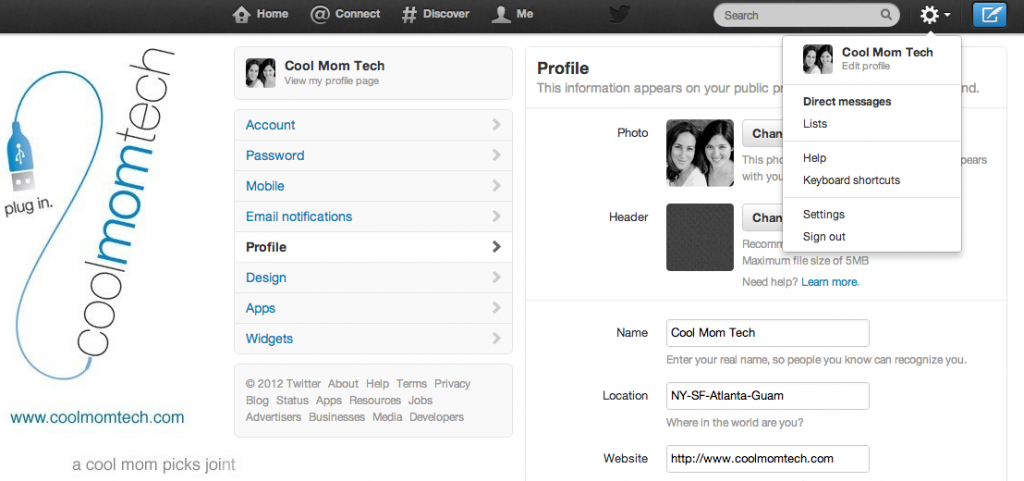The image size is (1024, 481).
Task: Click Change header button
Action: coord(763,217)
